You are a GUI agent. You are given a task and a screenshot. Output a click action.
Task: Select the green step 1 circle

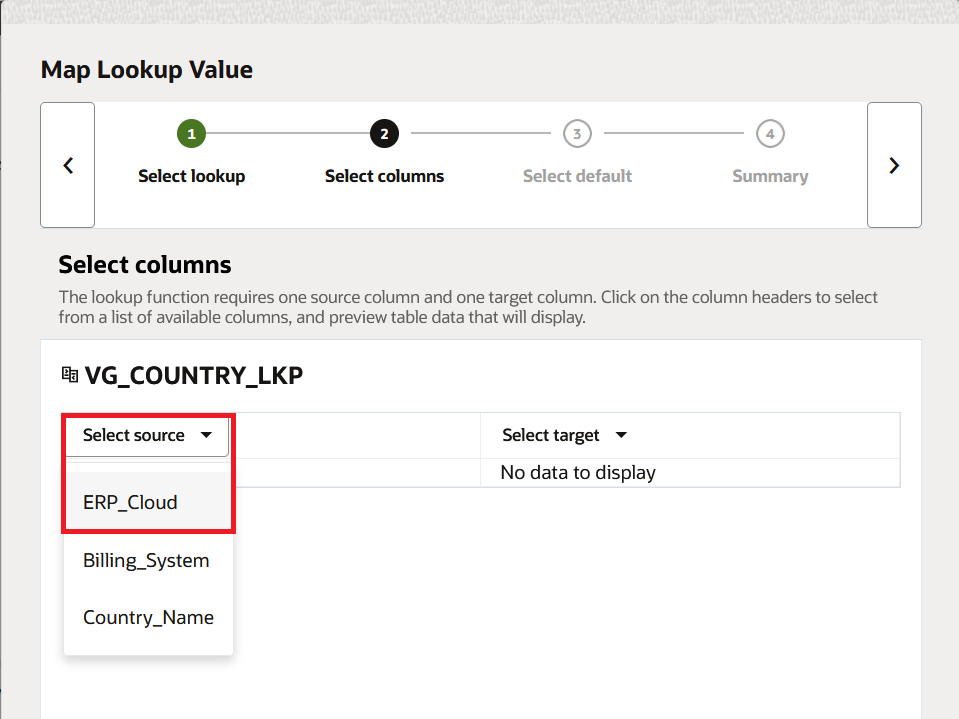click(191, 133)
